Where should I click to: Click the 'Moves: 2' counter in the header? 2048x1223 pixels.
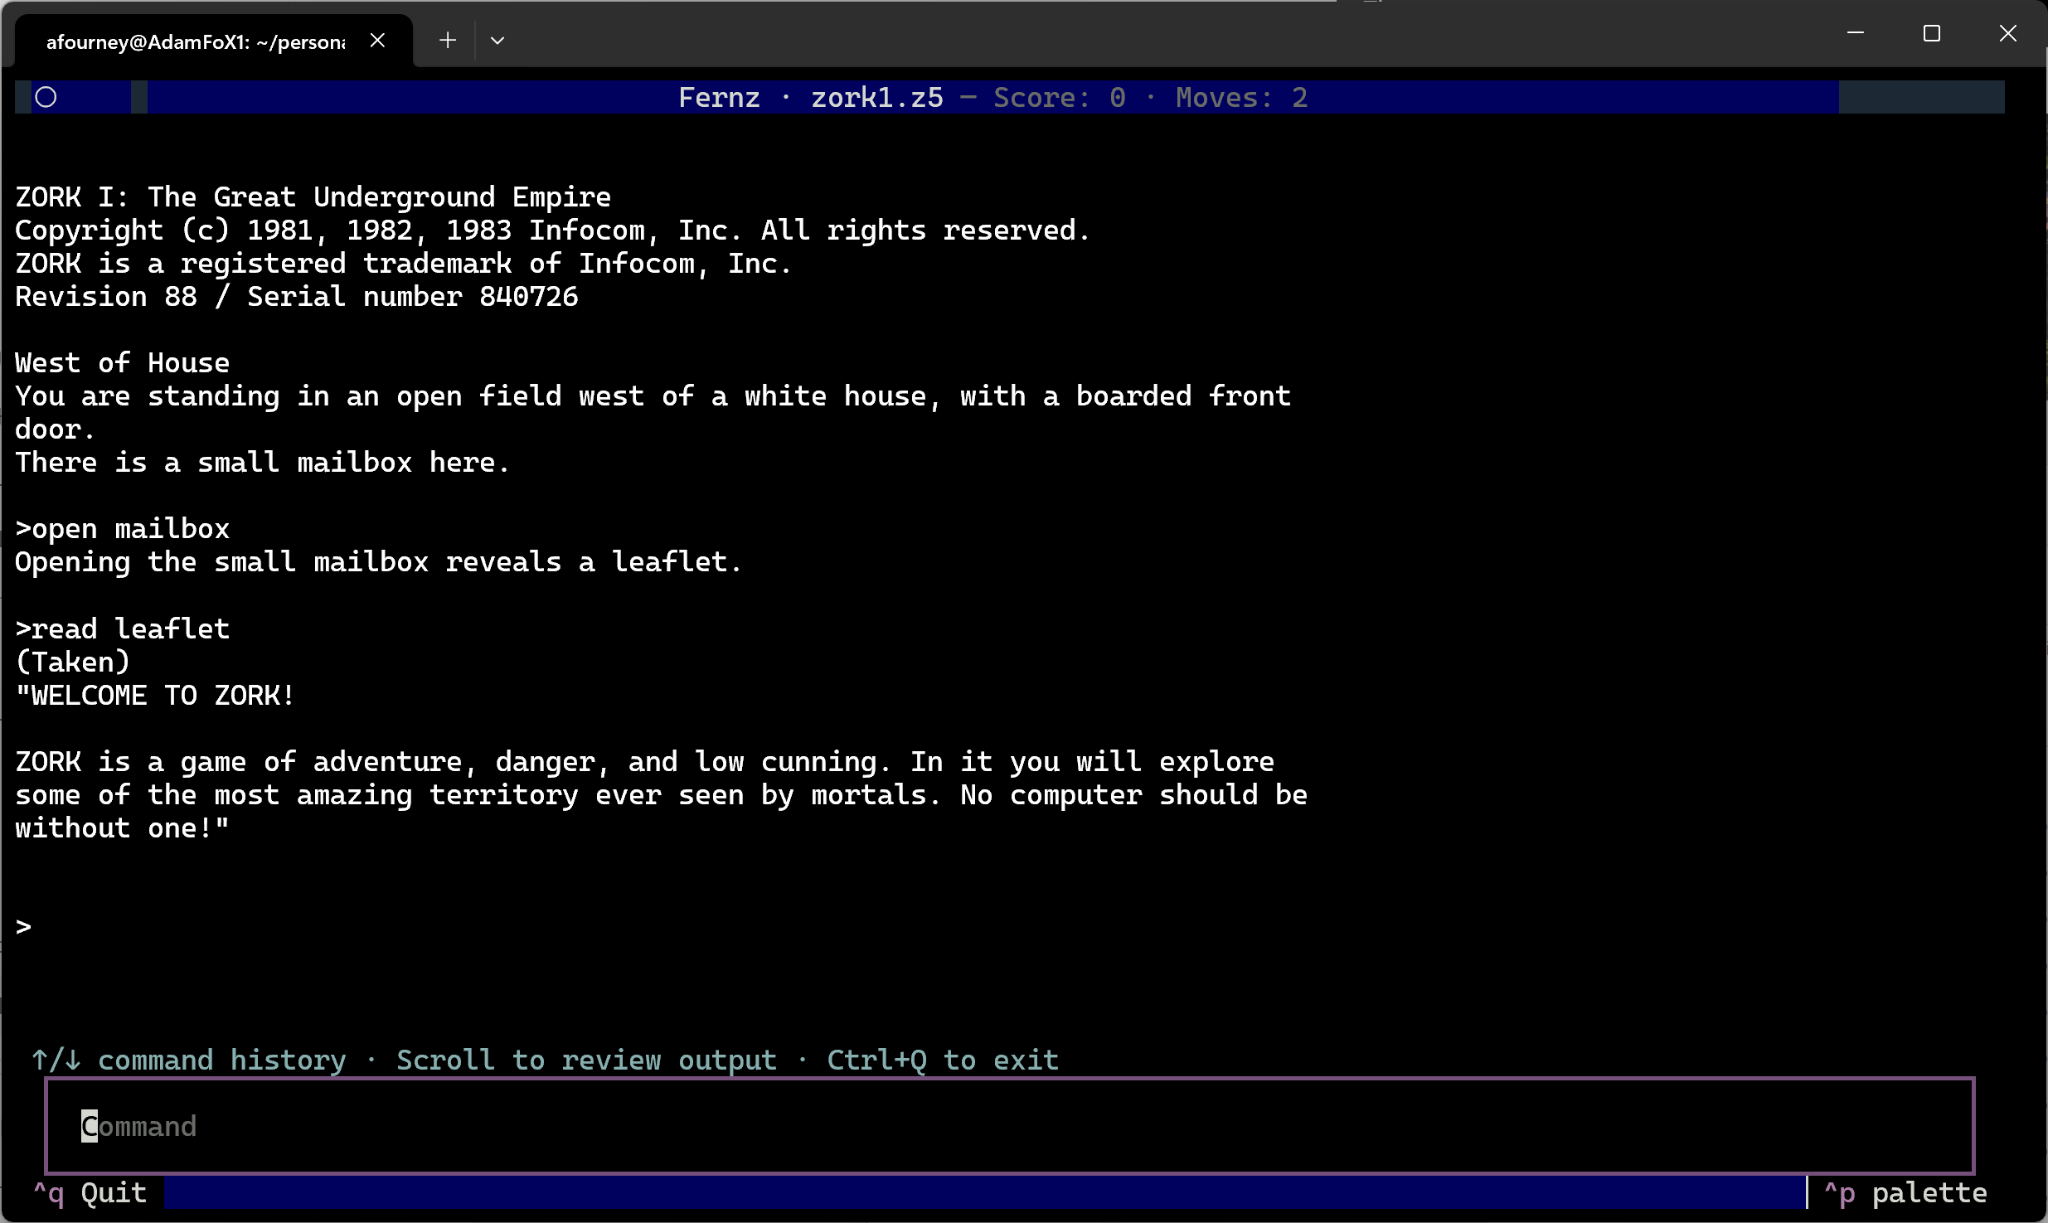[1241, 97]
